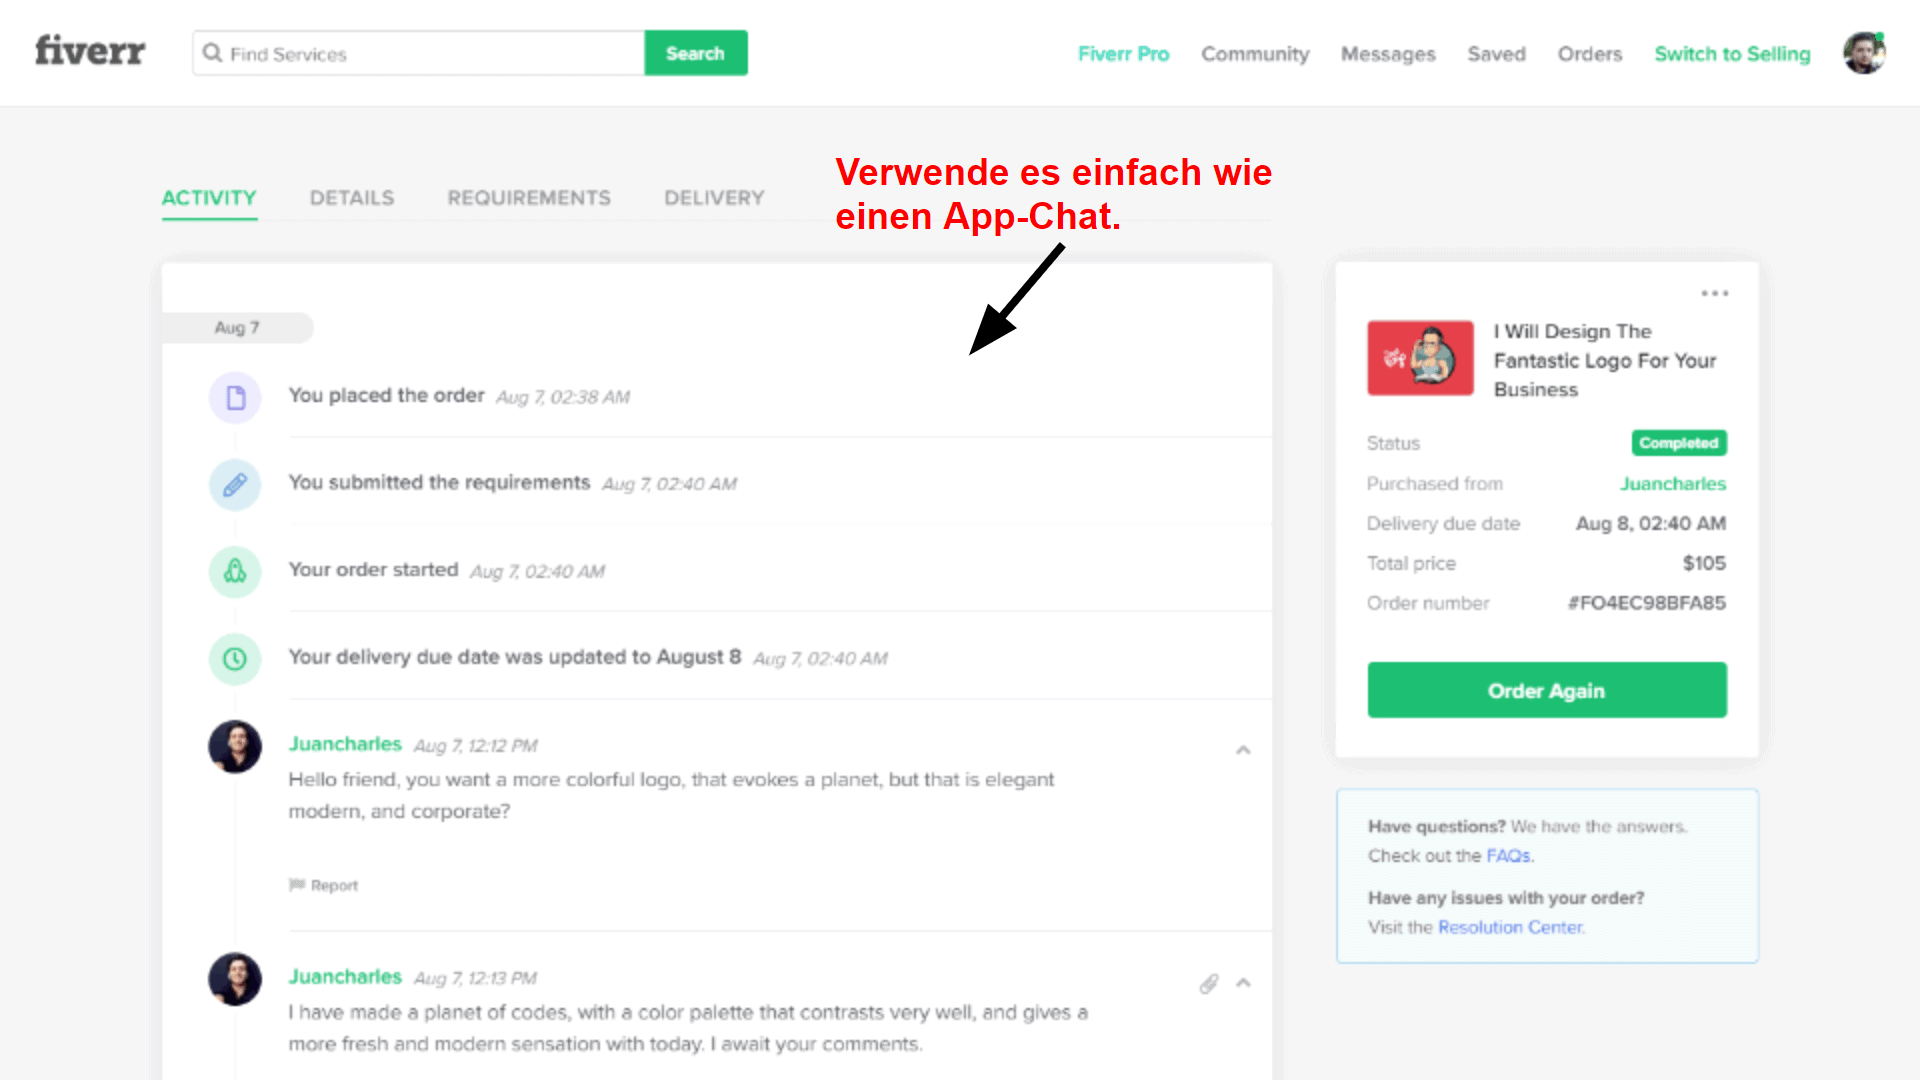Open the FAQs link

pos(1508,856)
